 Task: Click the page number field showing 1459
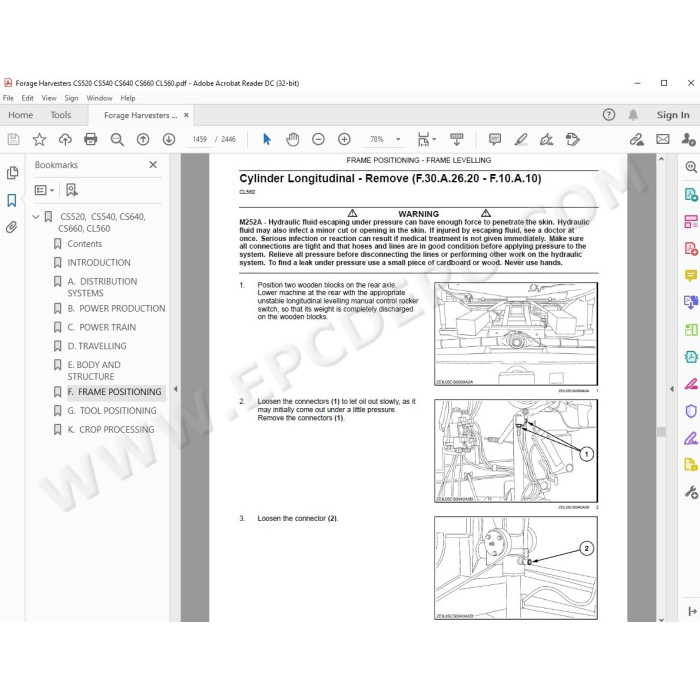click(200, 139)
